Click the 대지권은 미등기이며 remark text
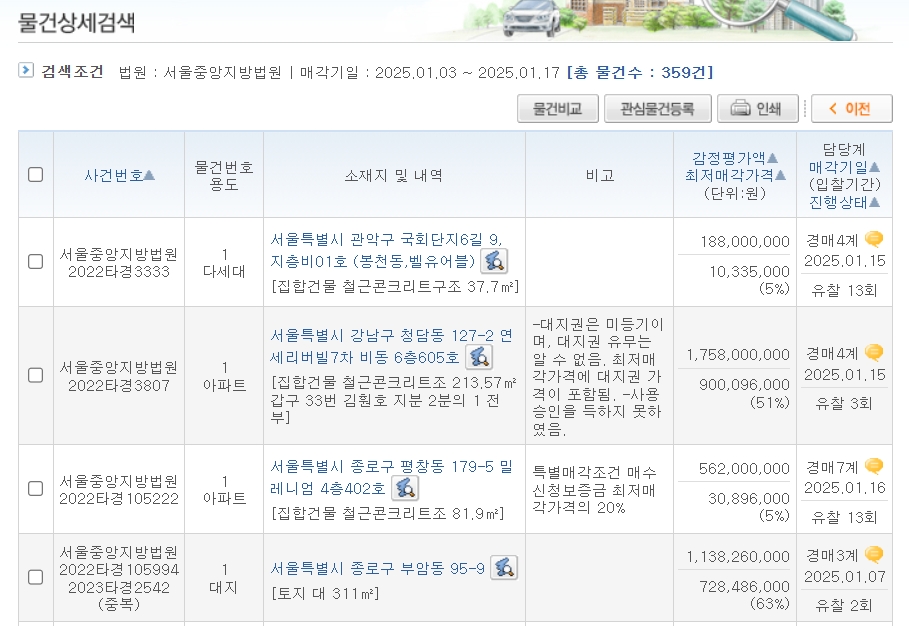909x626 pixels. (x=598, y=376)
